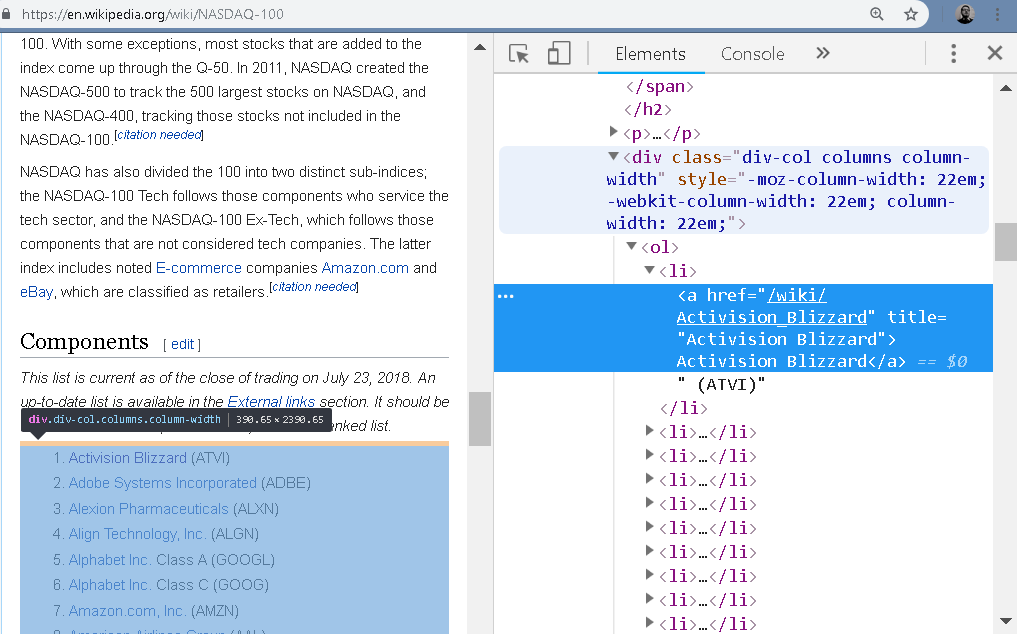Viewport: 1017px width, 634px height.
Task: Click the DevTools vertical scrollbar thumb
Action: coord(1005,241)
